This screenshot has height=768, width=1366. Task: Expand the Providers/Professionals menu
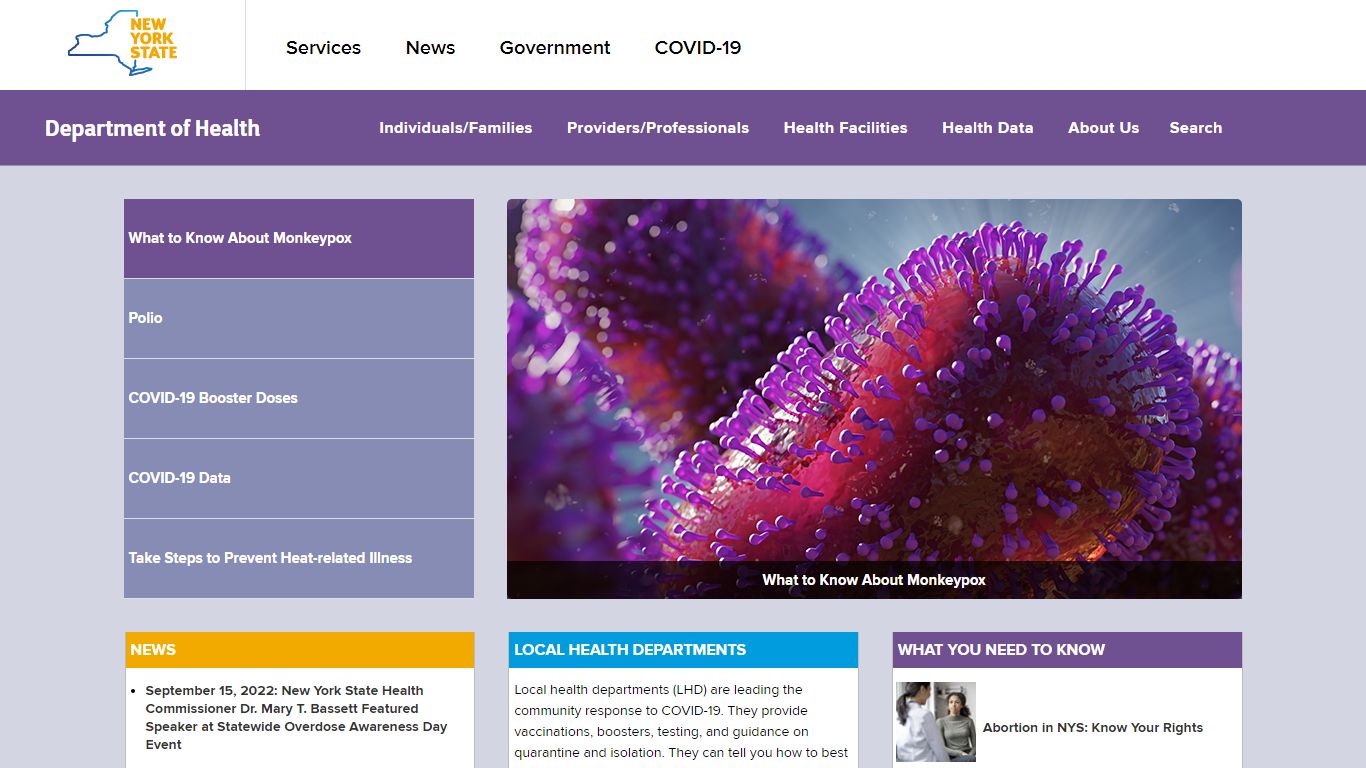point(658,128)
